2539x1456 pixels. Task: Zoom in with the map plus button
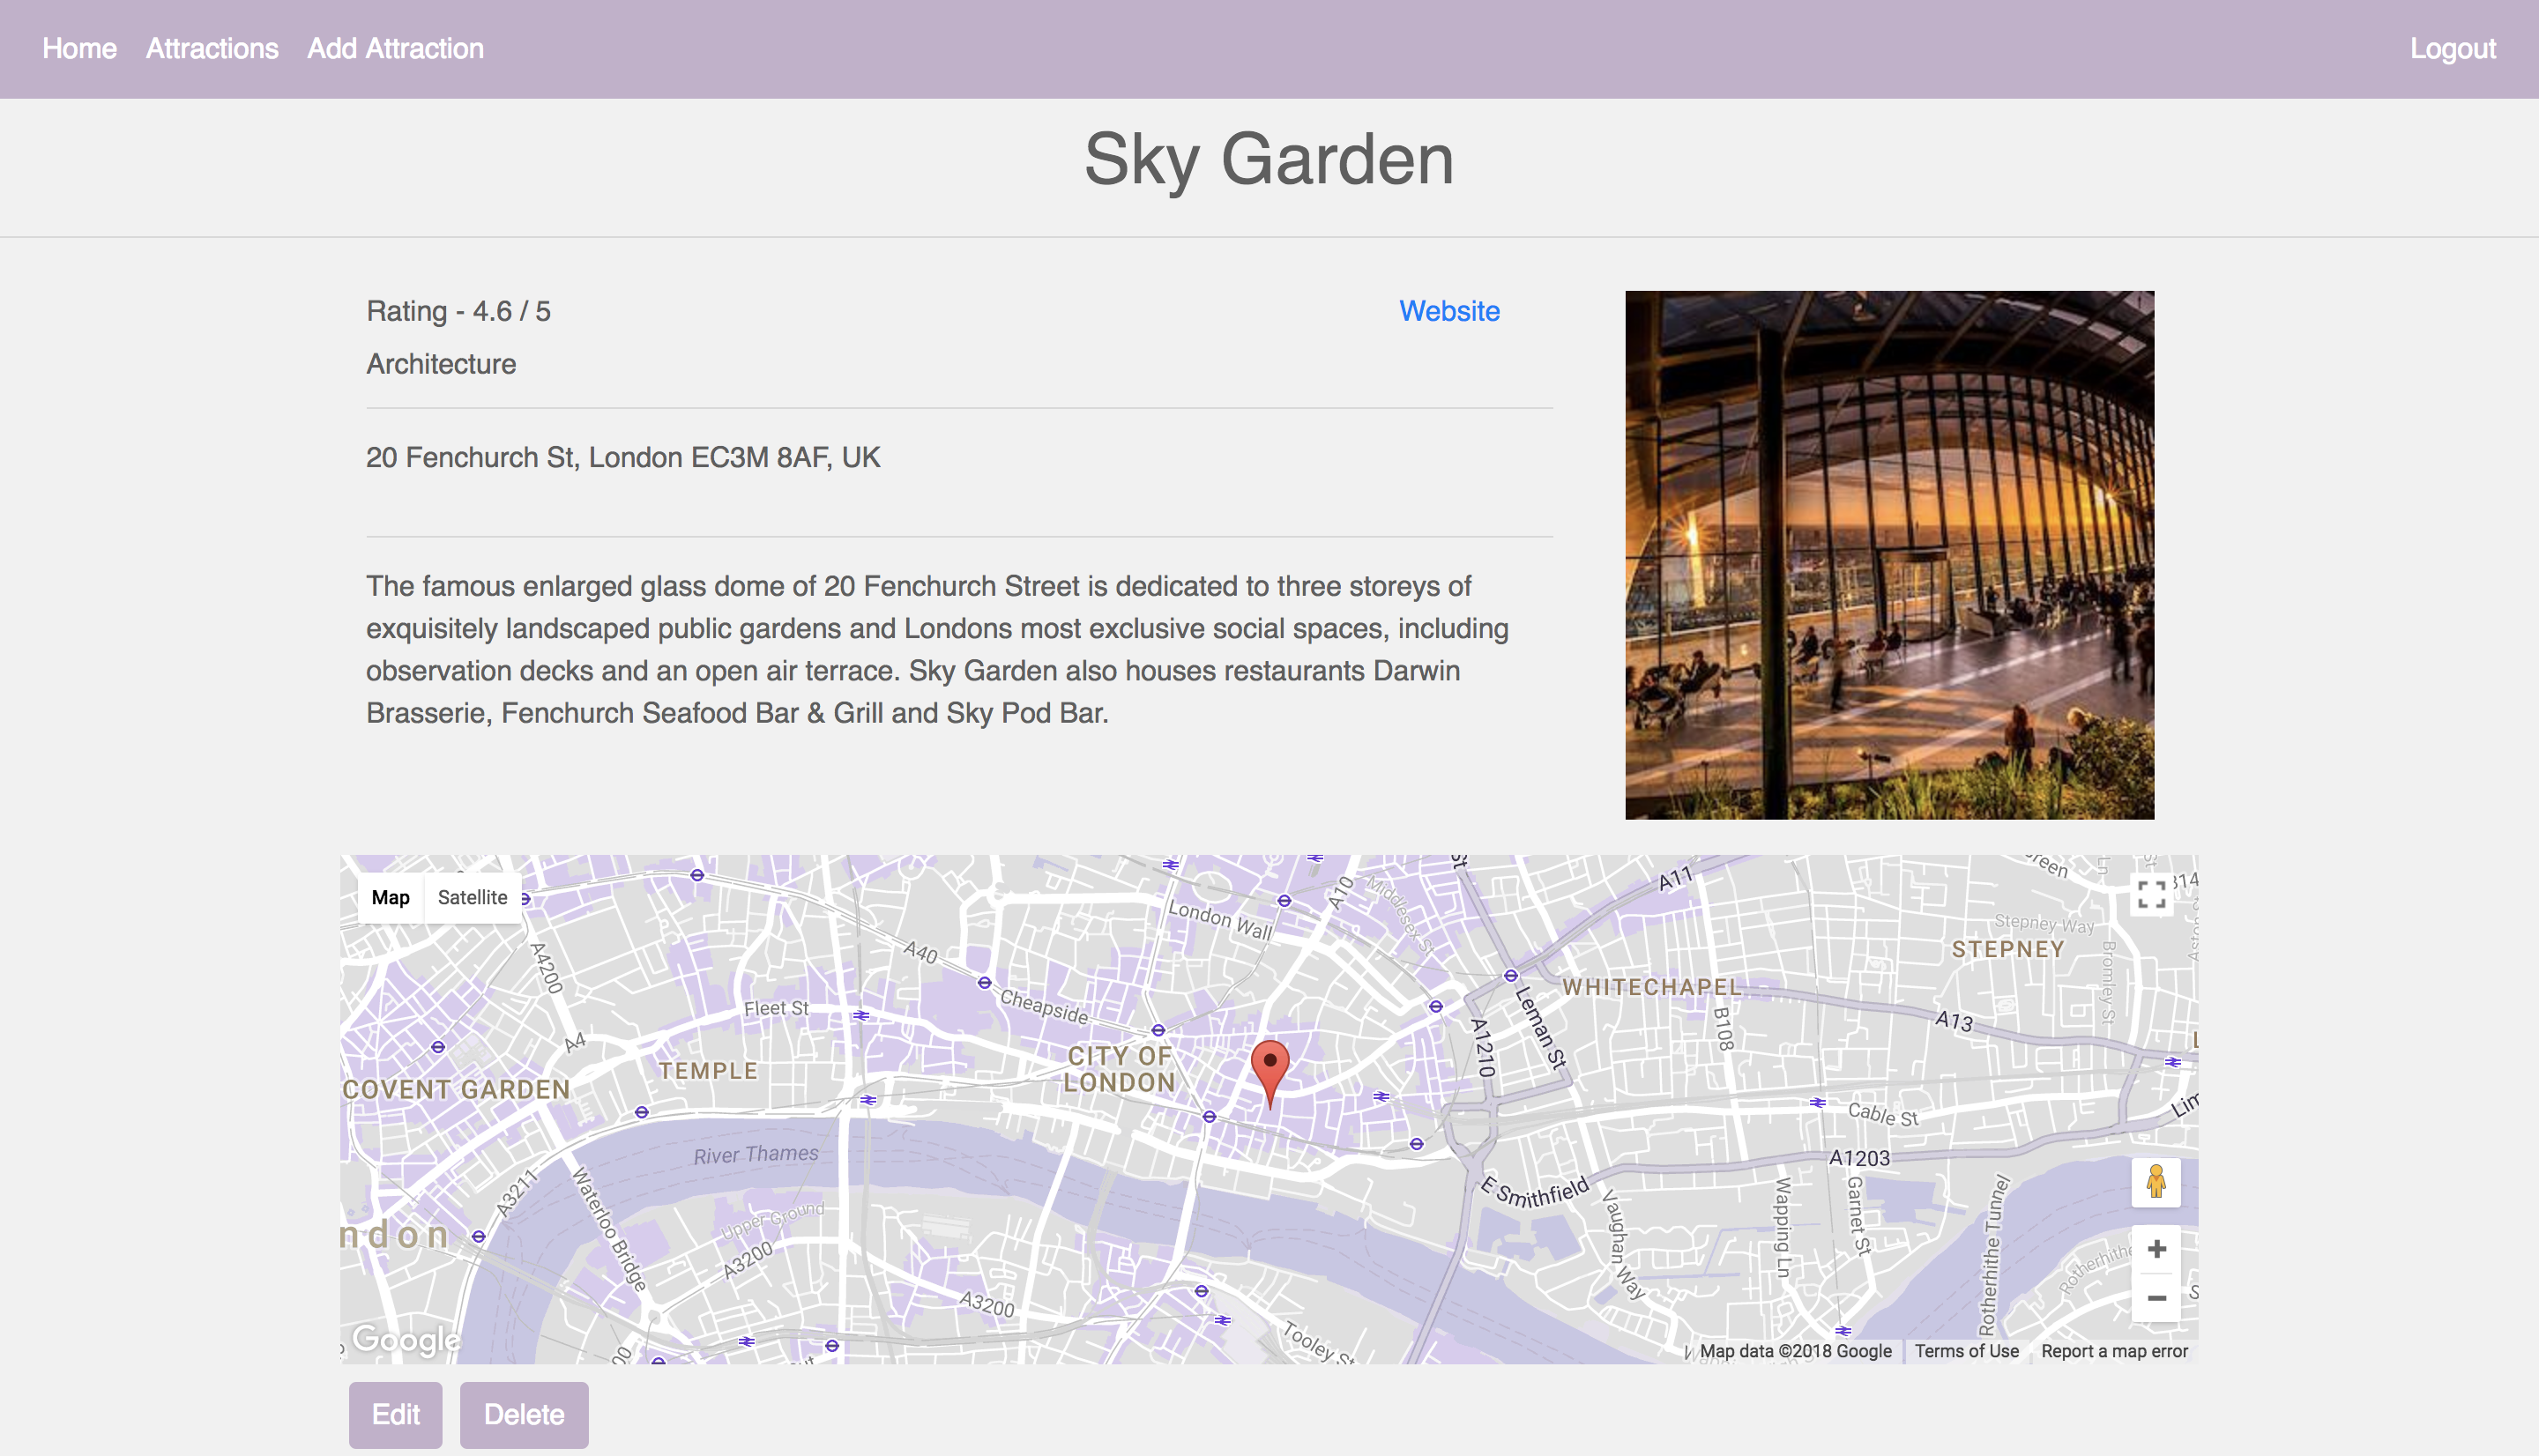coord(2156,1249)
